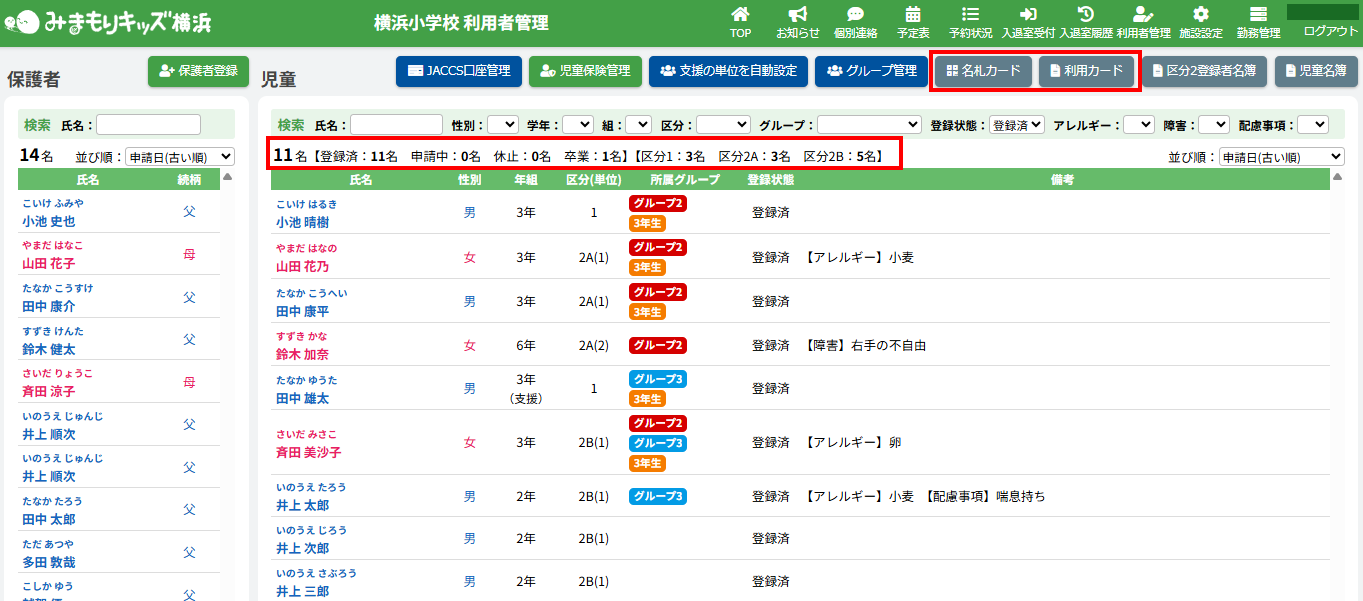
Task: Click the JACCS口座管理 button
Action: click(x=459, y=71)
